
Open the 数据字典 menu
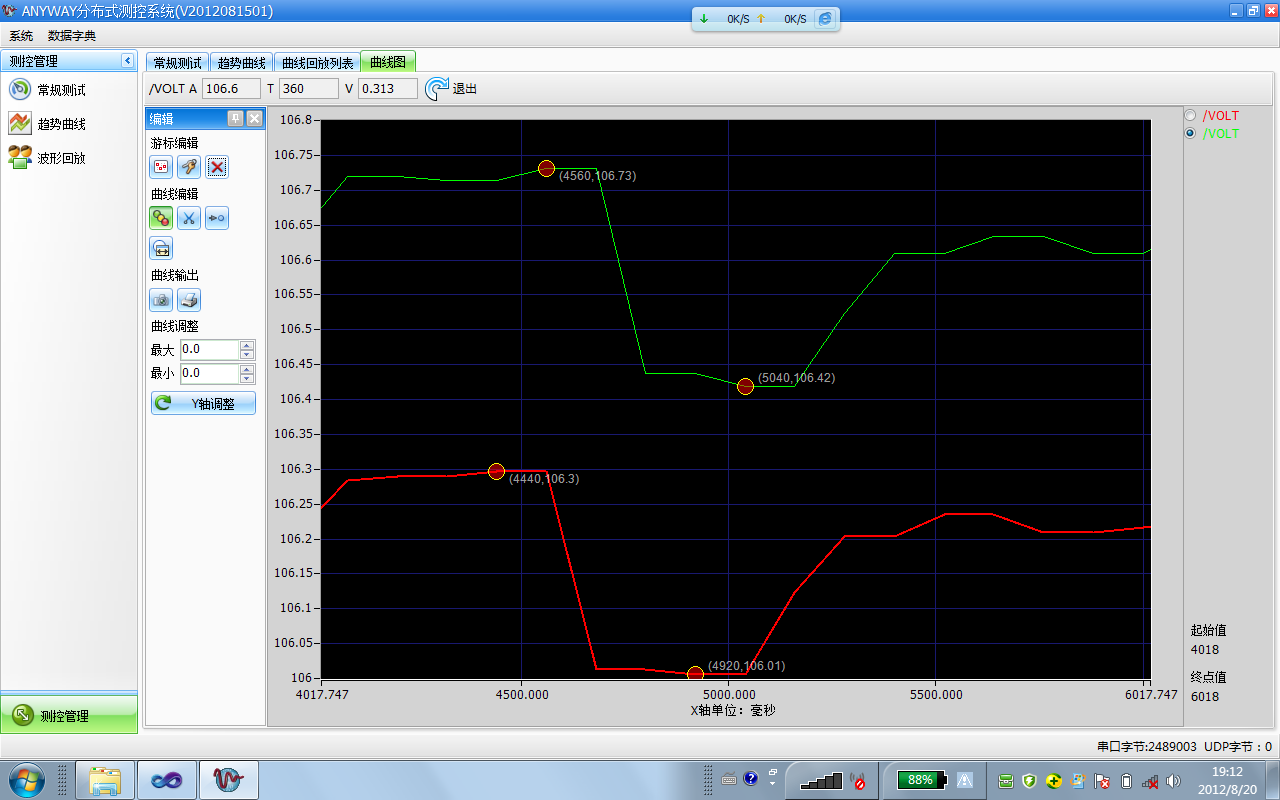[x=72, y=35]
